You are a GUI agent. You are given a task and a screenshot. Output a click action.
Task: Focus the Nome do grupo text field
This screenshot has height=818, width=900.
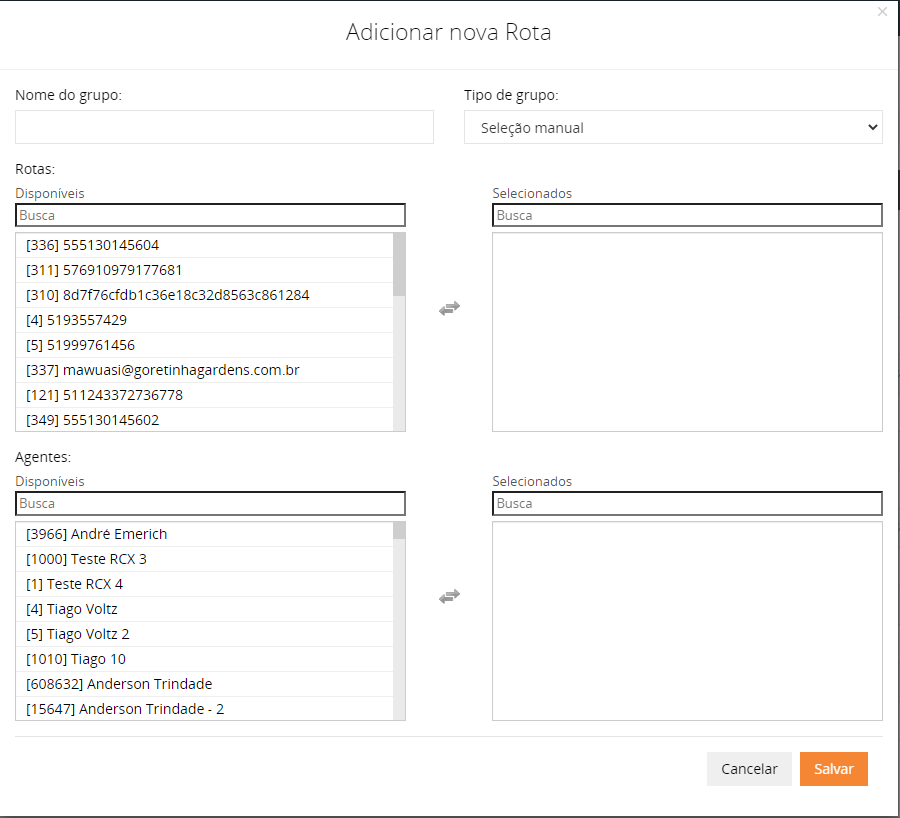click(x=224, y=127)
